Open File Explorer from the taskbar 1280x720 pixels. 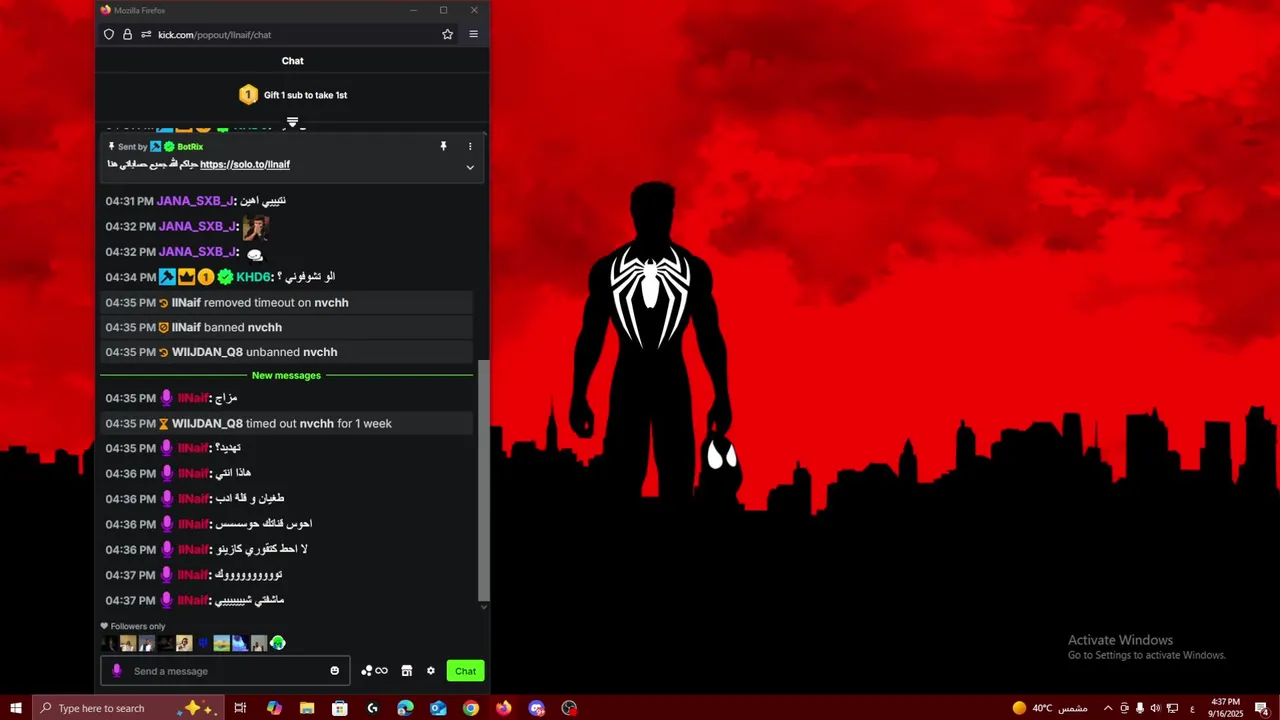click(x=307, y=708)
